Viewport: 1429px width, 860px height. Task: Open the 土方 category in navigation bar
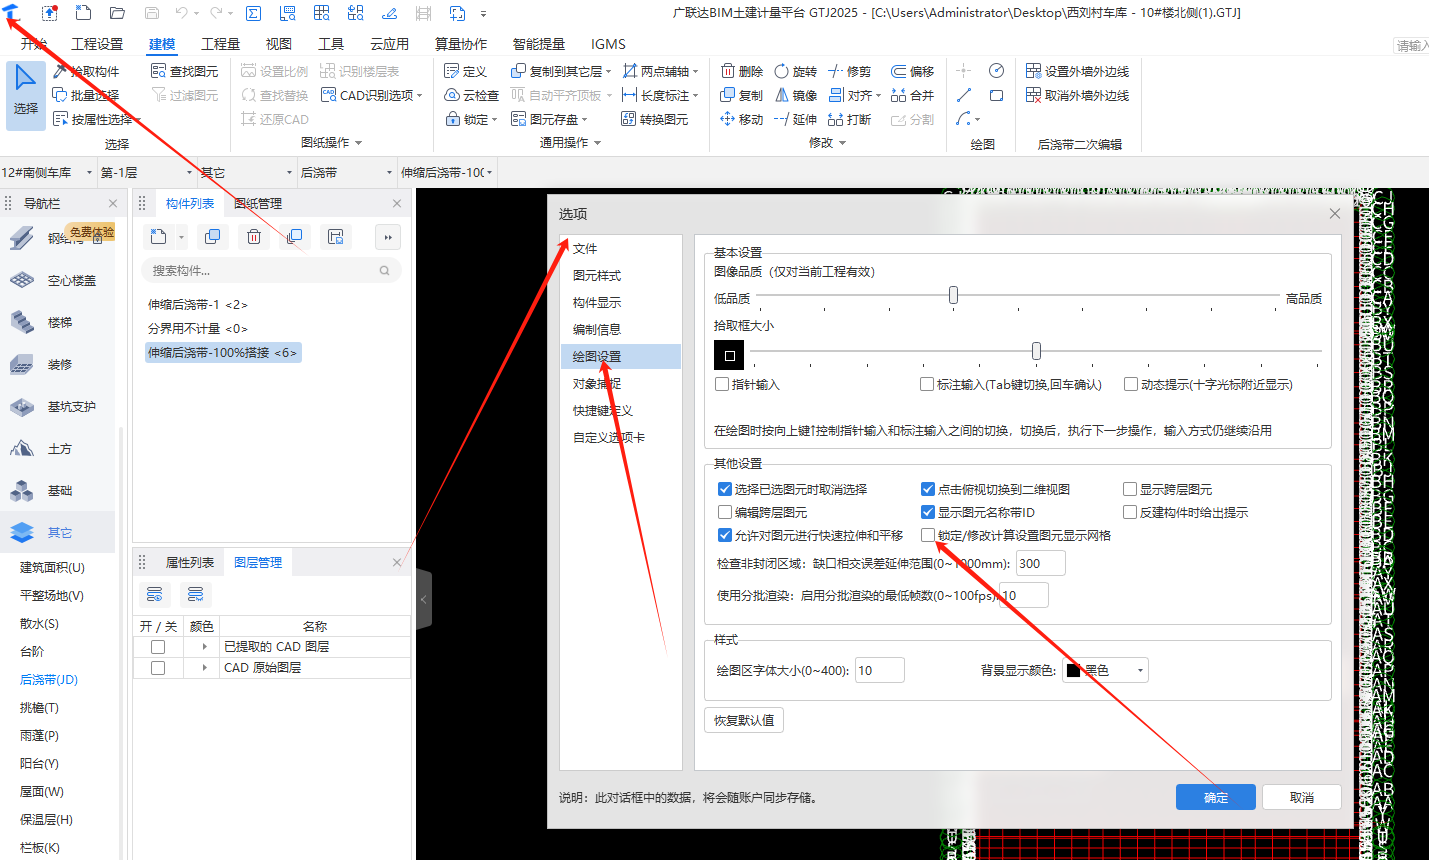58,448
